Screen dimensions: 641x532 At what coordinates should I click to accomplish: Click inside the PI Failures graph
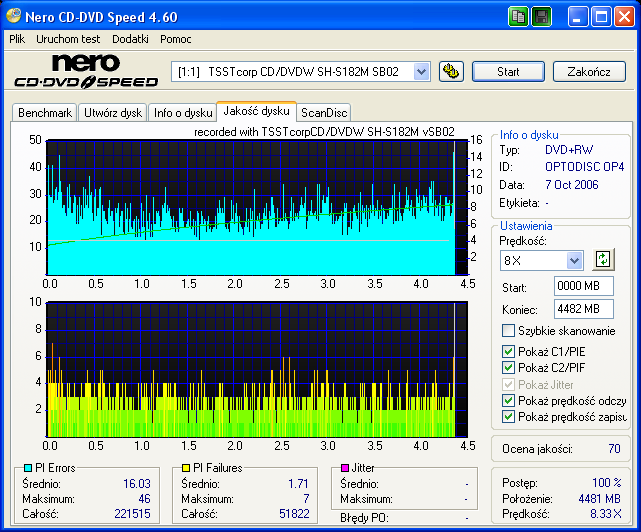(257, 370)
